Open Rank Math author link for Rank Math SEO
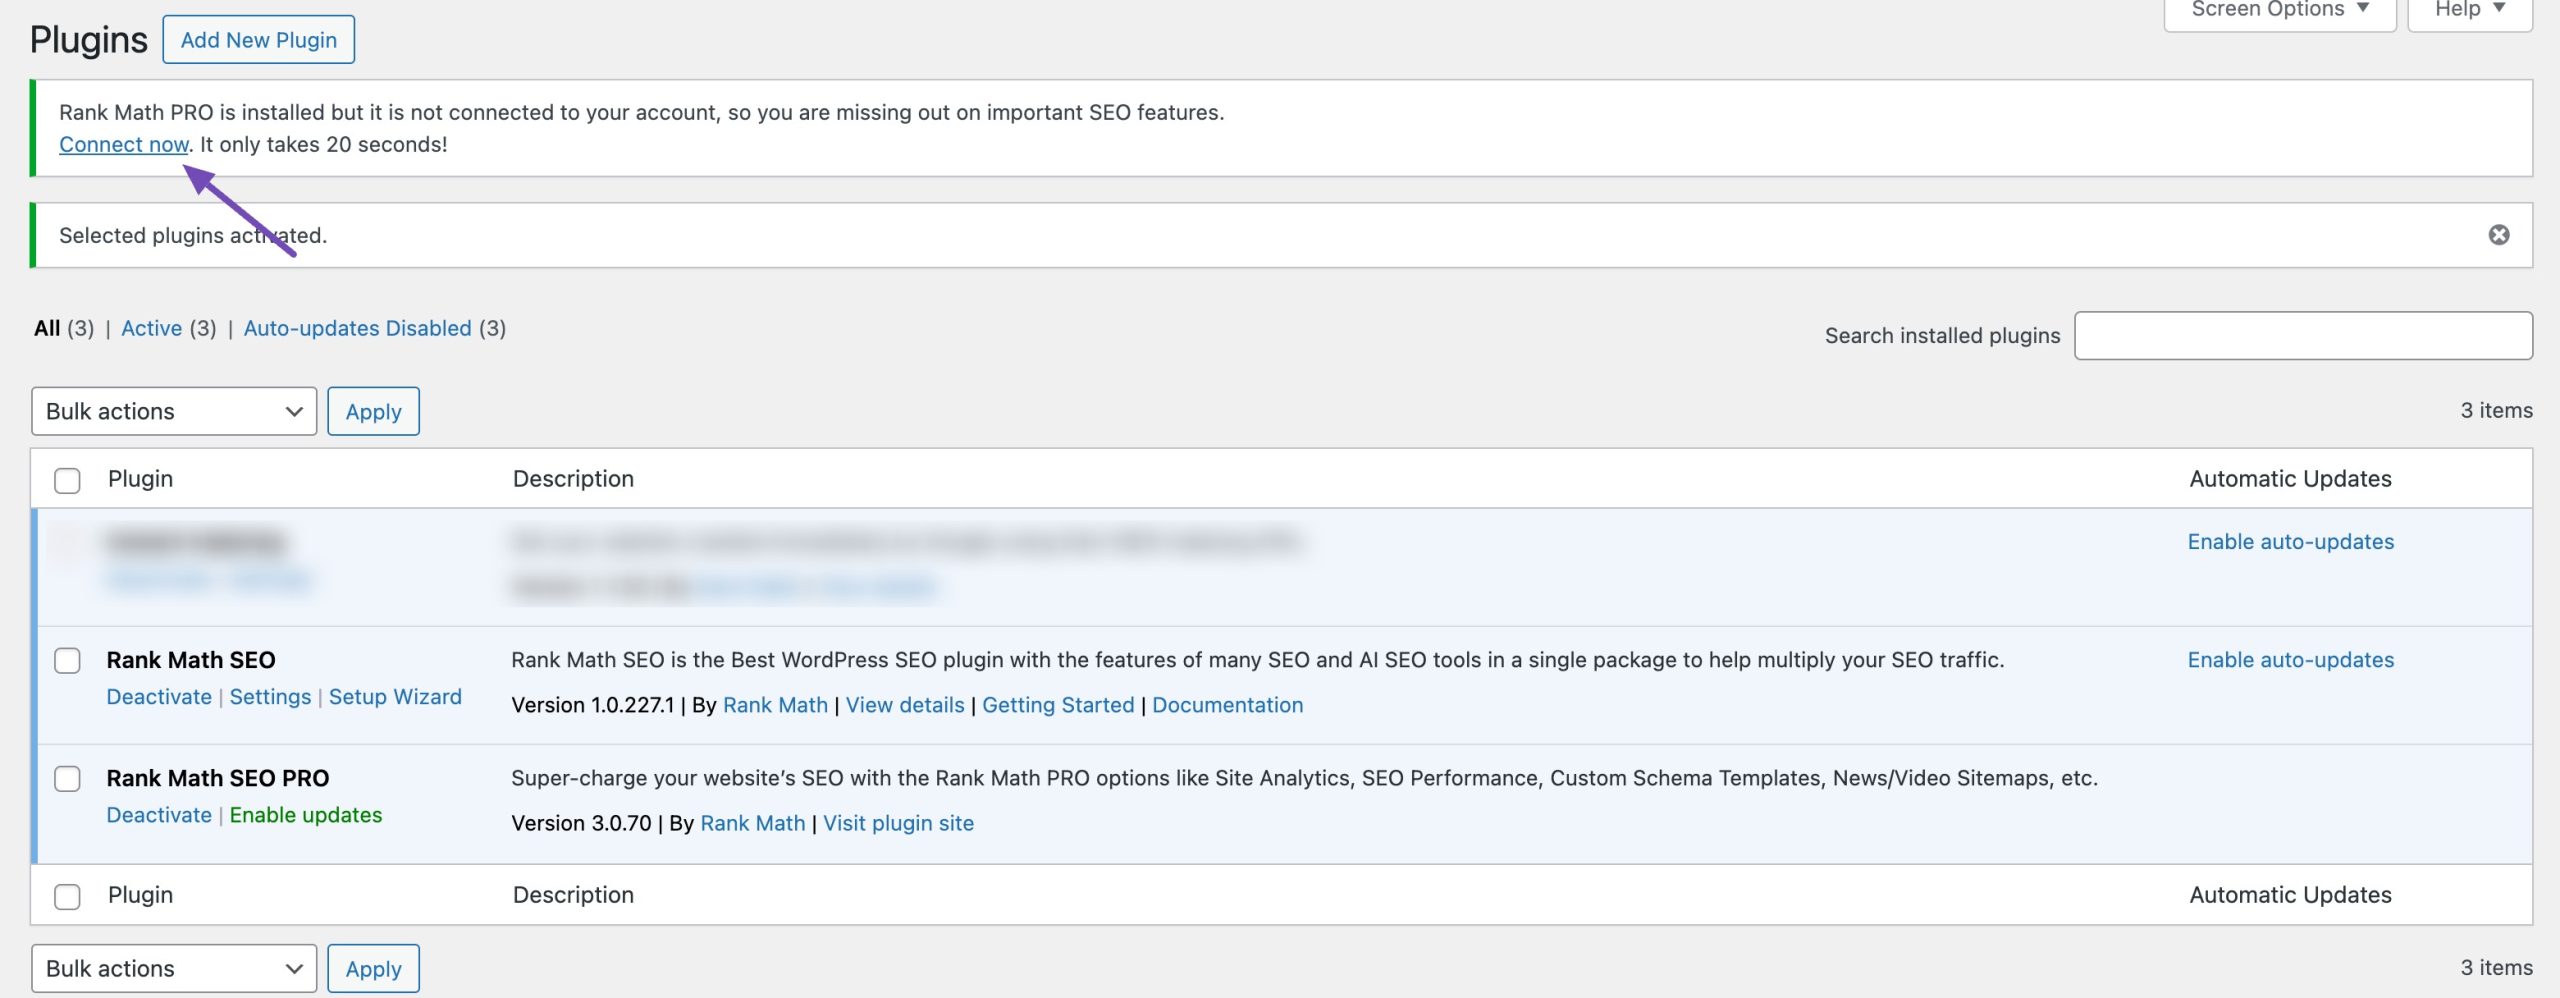Viewport: 2560px width, 998px height. click(x=775, y=705)
